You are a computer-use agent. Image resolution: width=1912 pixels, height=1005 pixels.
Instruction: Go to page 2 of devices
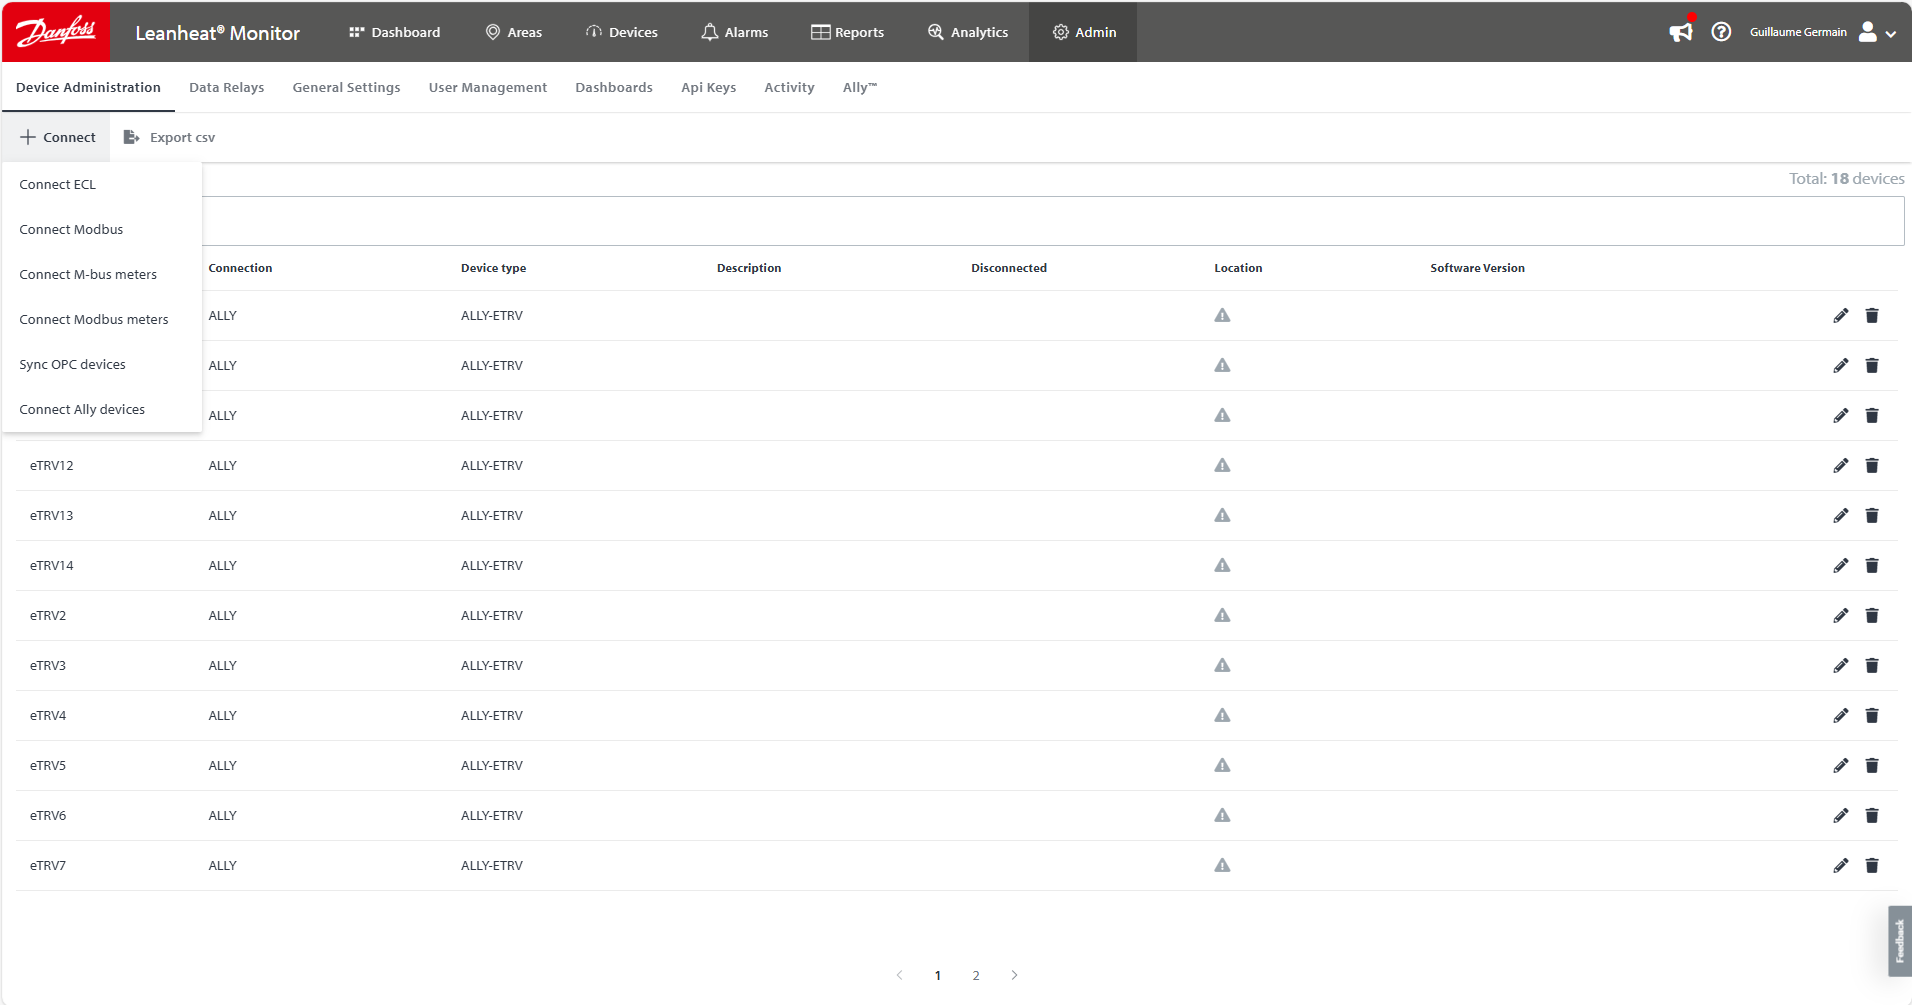pyautogui.click(x=976, y=975)
